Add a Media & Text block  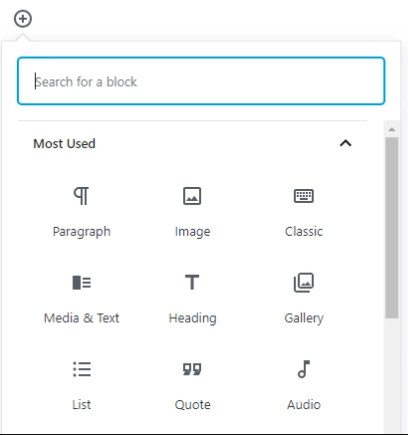pyautogui.click(x=82, y=283)
